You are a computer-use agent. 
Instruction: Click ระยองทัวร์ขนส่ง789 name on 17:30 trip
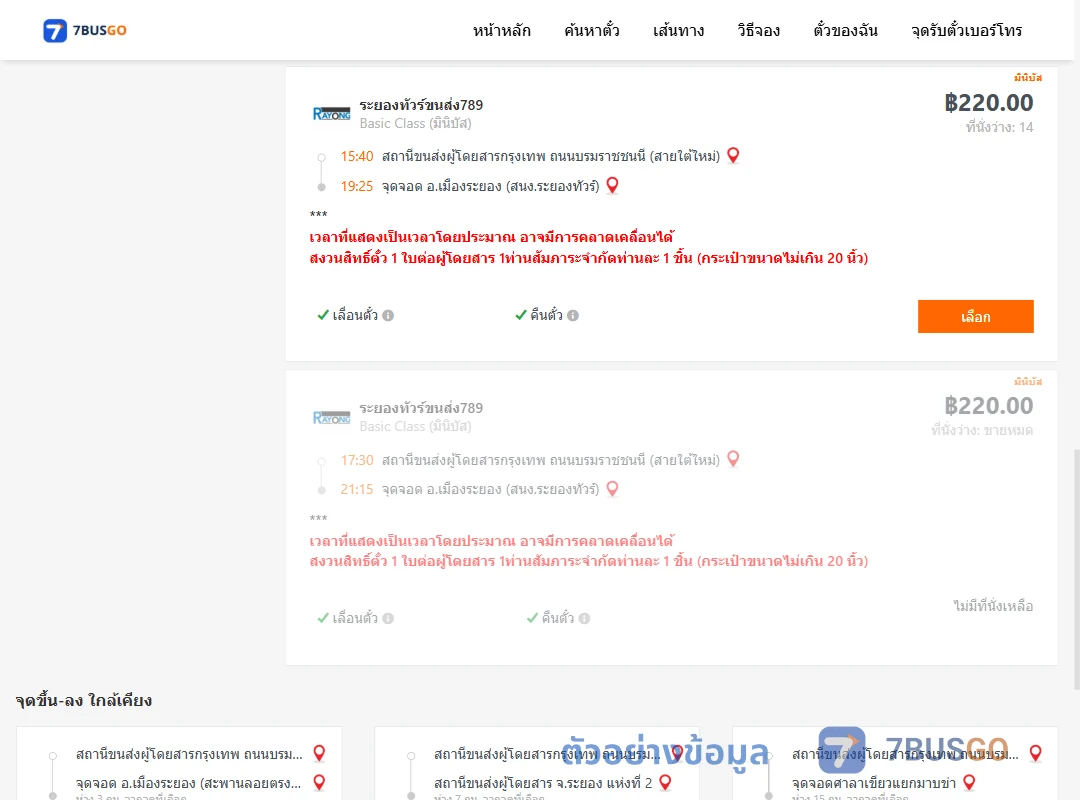(x=421, y=408)
